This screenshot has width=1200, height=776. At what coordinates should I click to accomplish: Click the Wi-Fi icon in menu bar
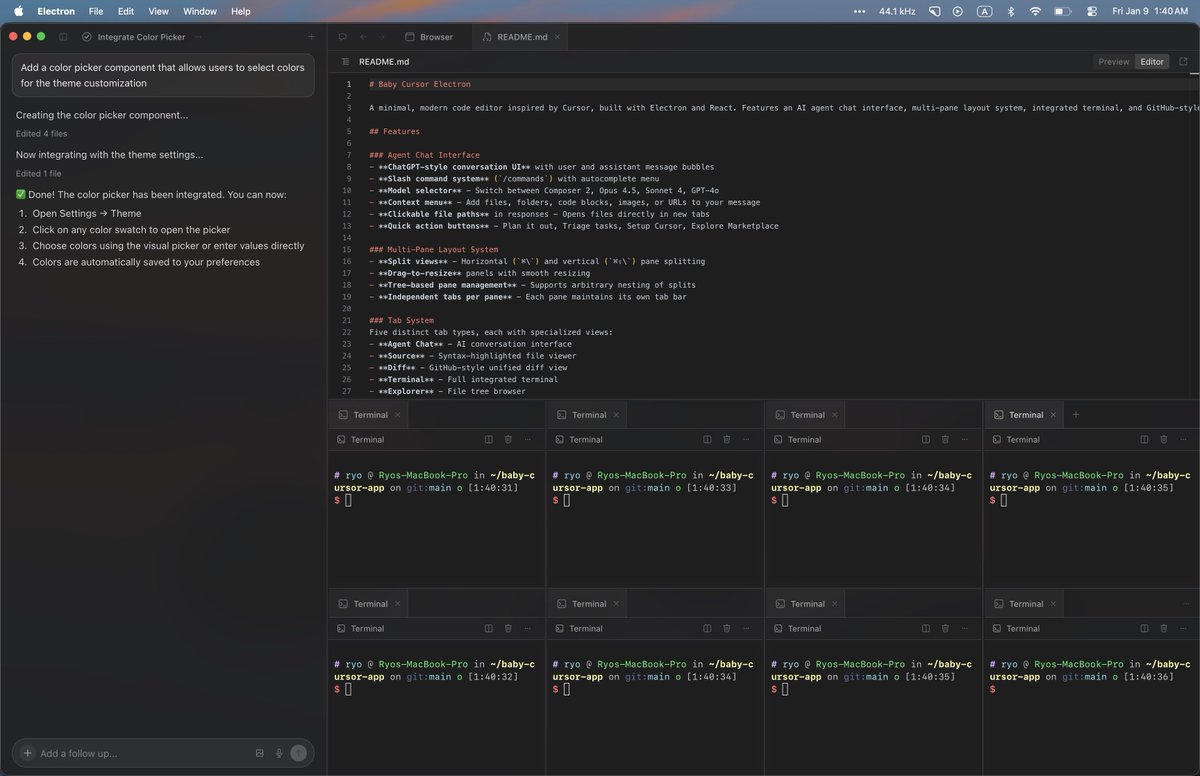pos(1035,11)
